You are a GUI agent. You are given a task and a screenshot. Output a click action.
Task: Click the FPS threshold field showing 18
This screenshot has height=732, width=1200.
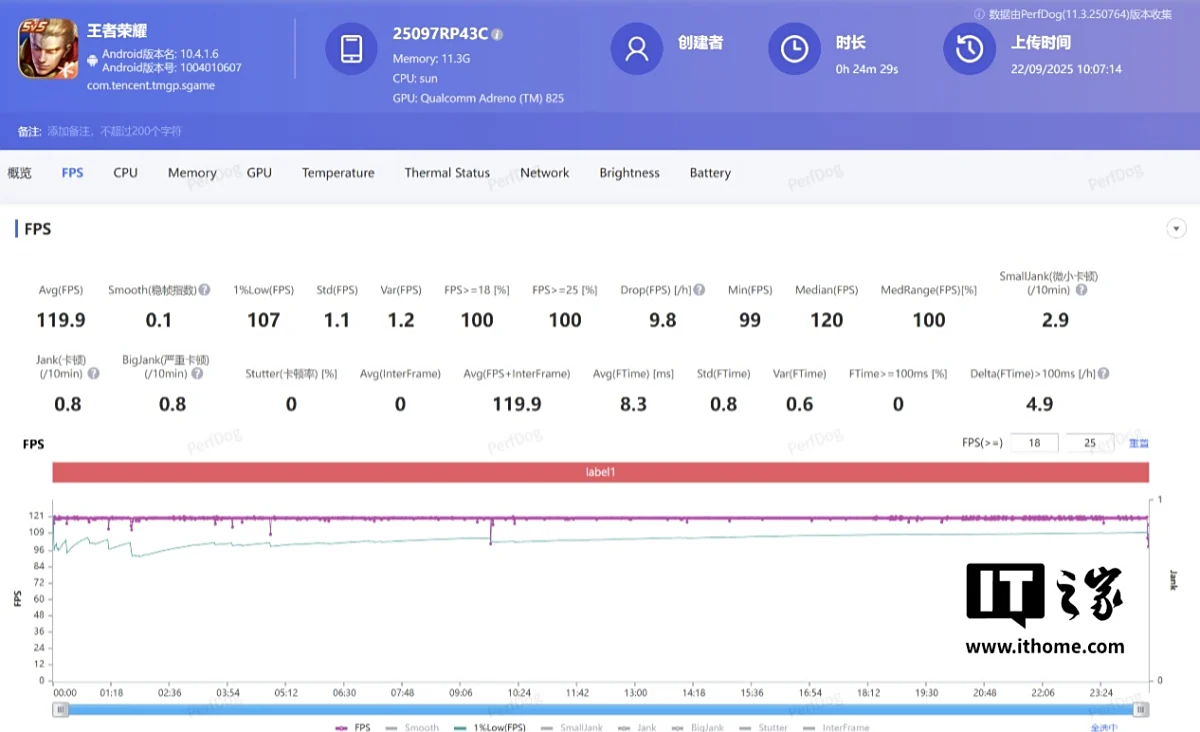pos(1034,443)
